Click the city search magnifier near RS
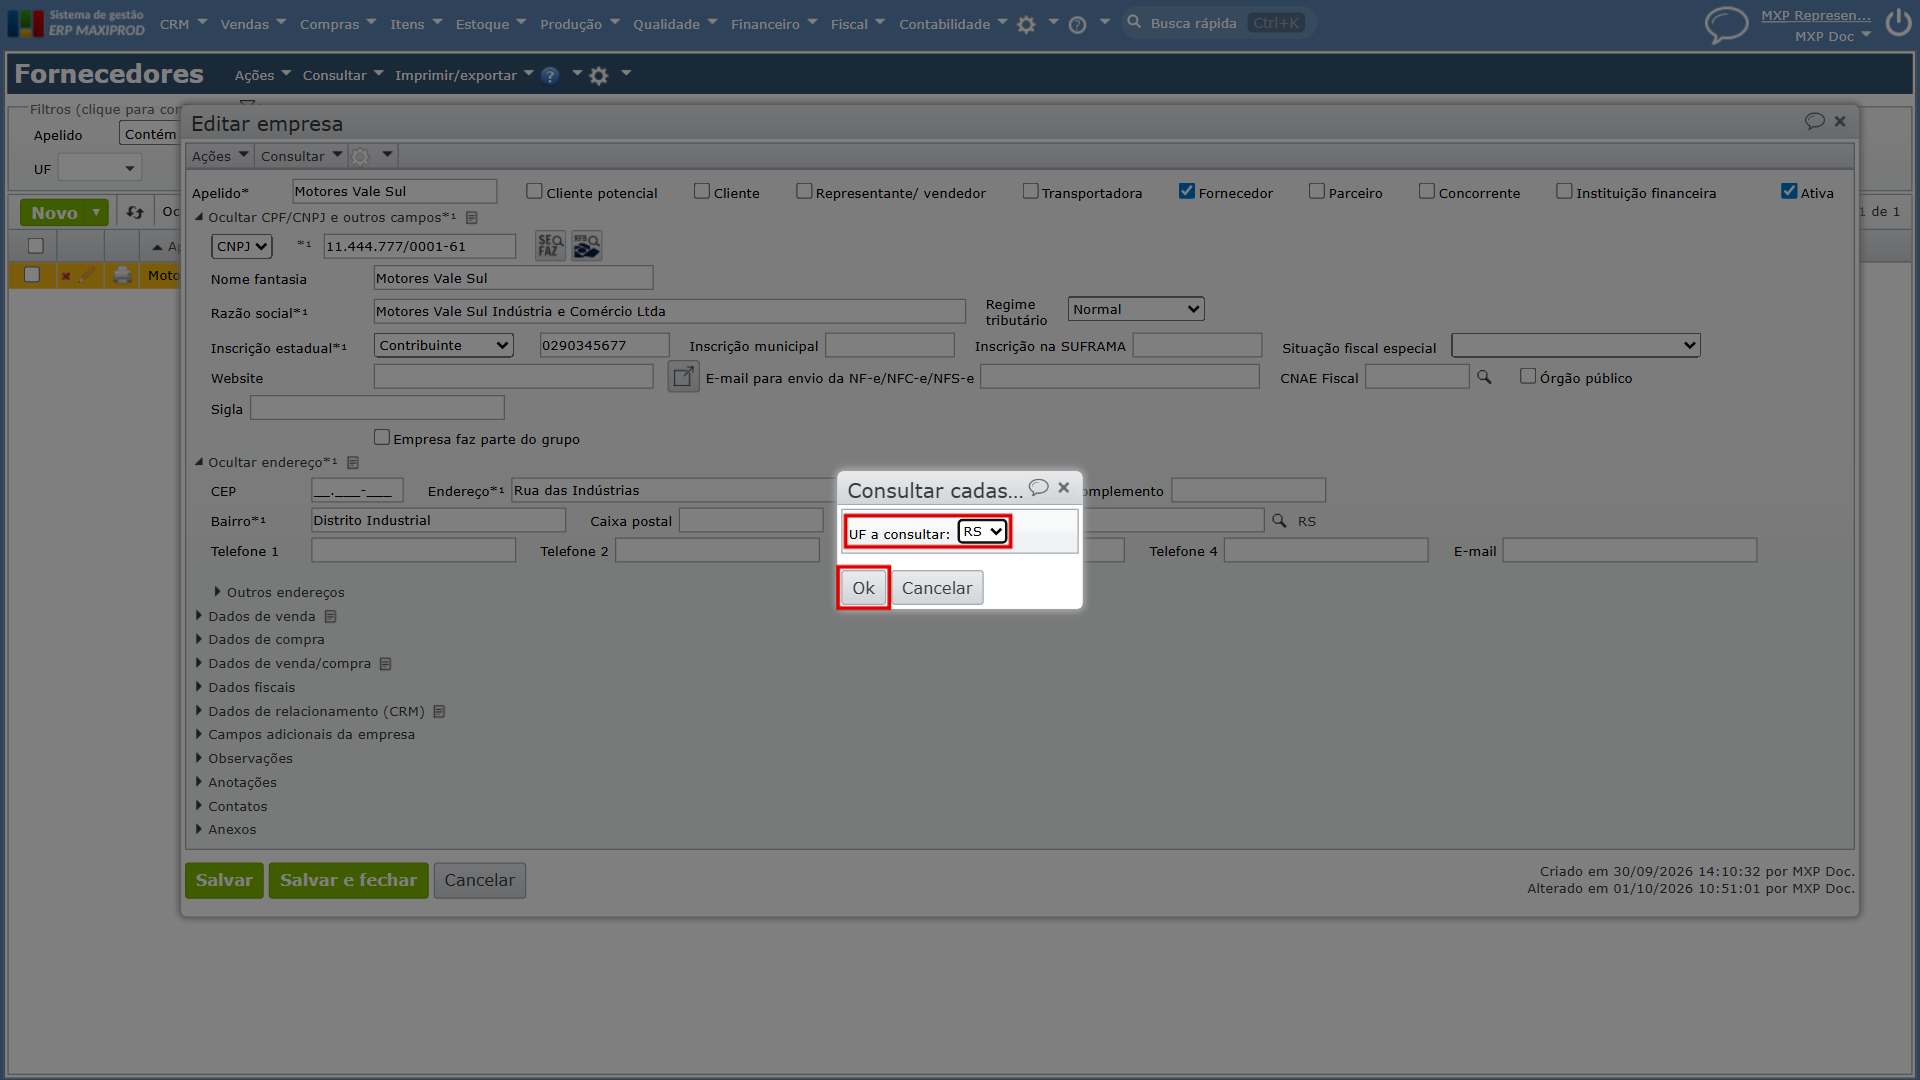 (1279, 521)
